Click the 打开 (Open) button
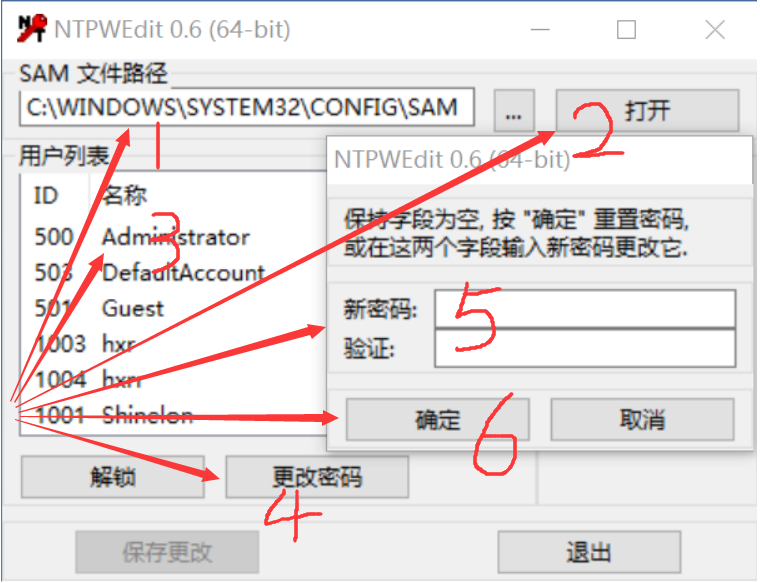Viewport: 760px width, 583px height. tap(647, 110)
